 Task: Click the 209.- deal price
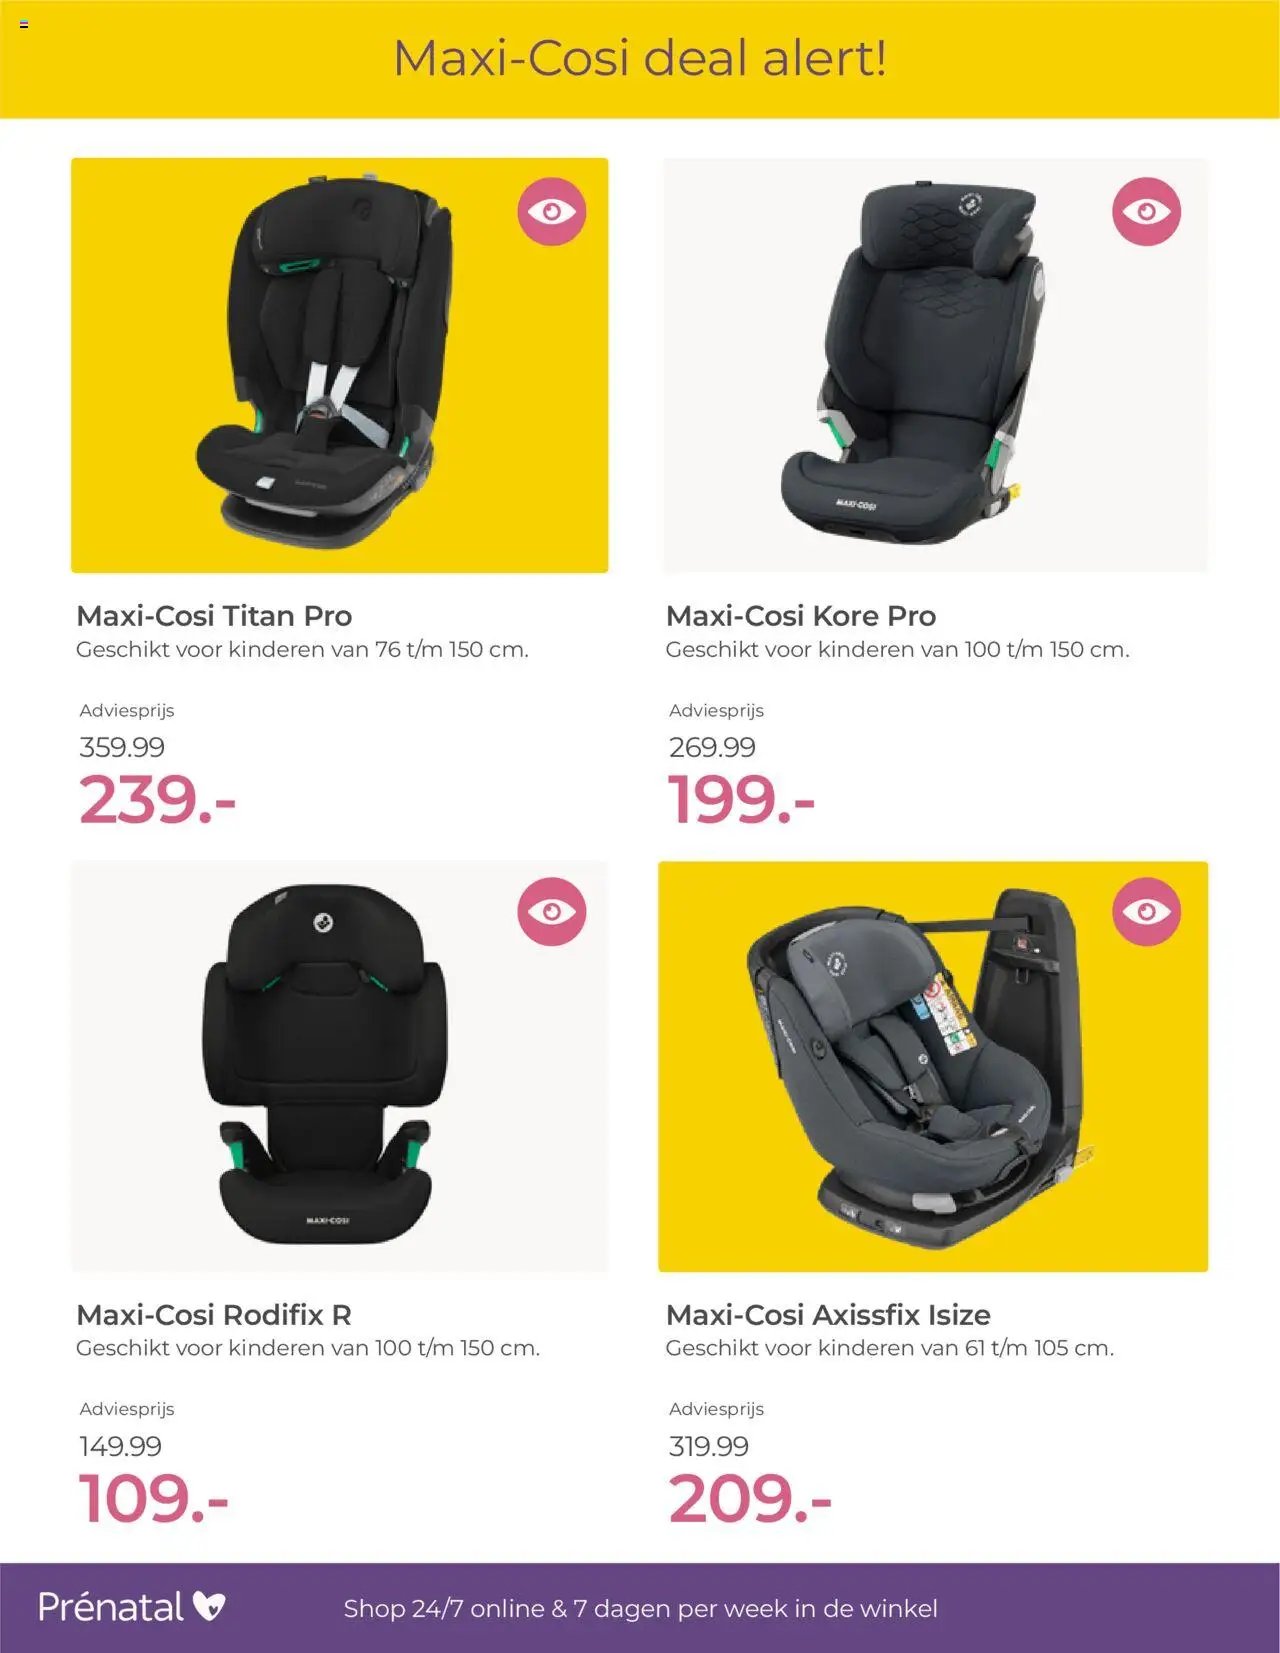point(750,1498)
